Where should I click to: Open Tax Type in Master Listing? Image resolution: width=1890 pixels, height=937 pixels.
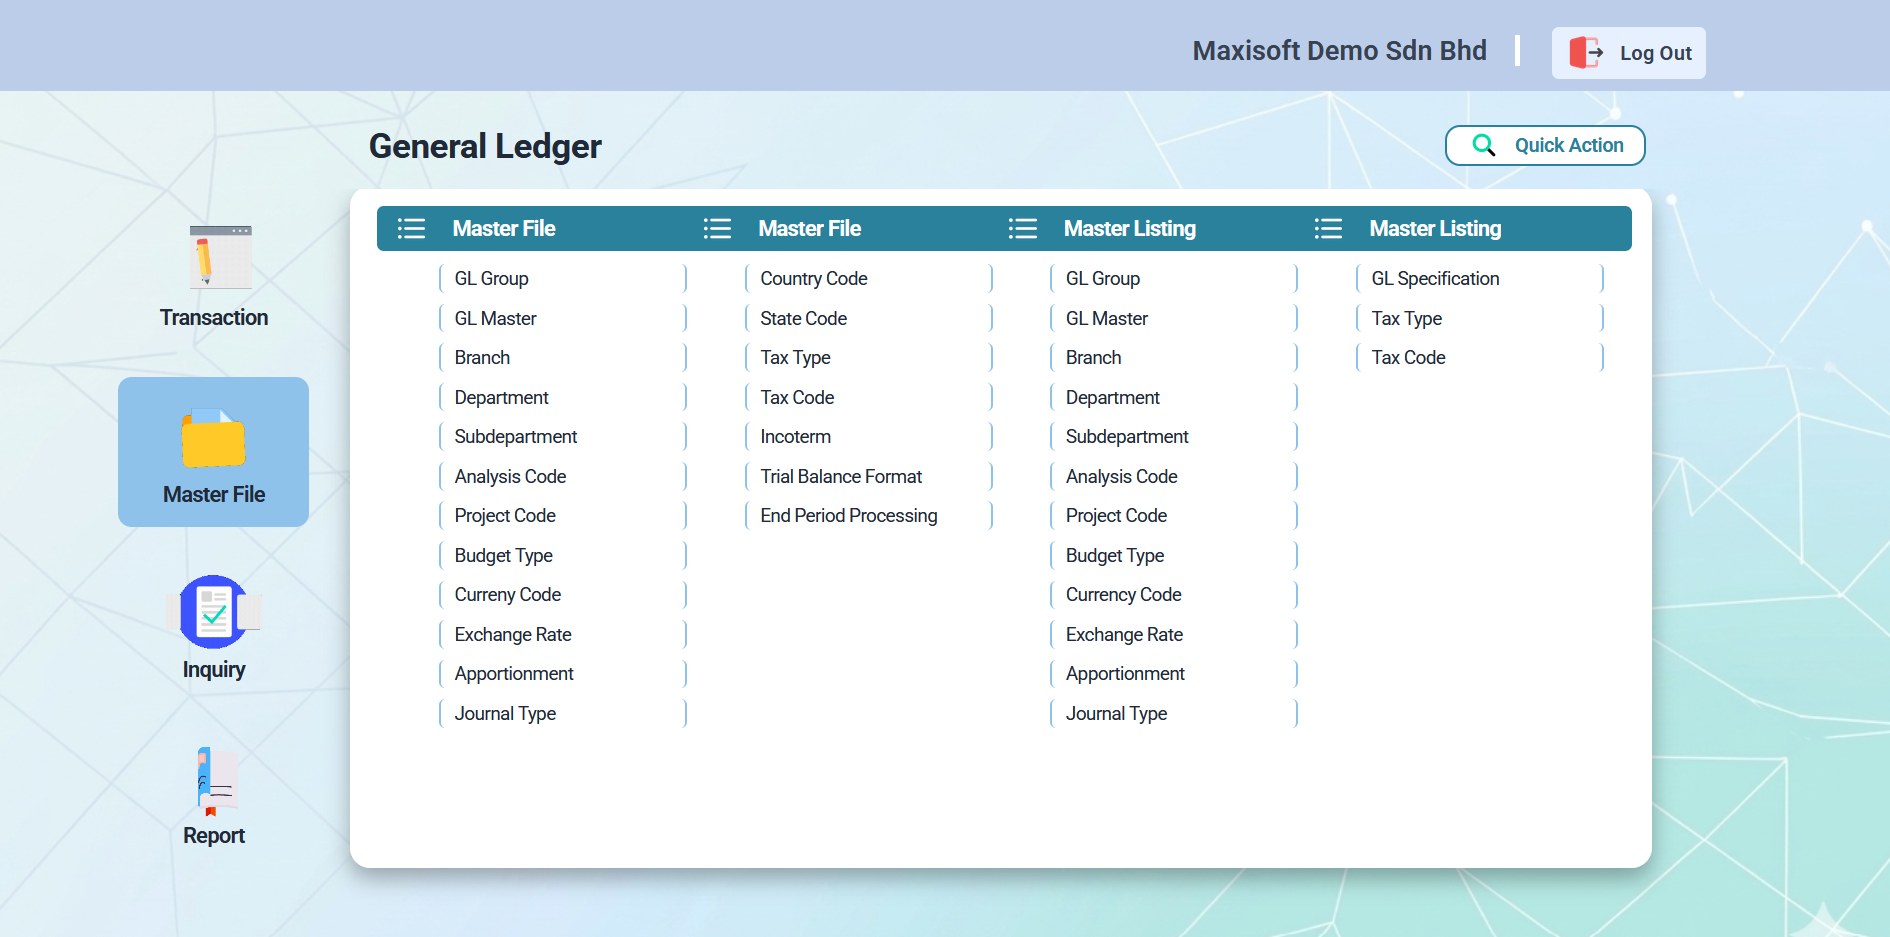point(1480,318)
